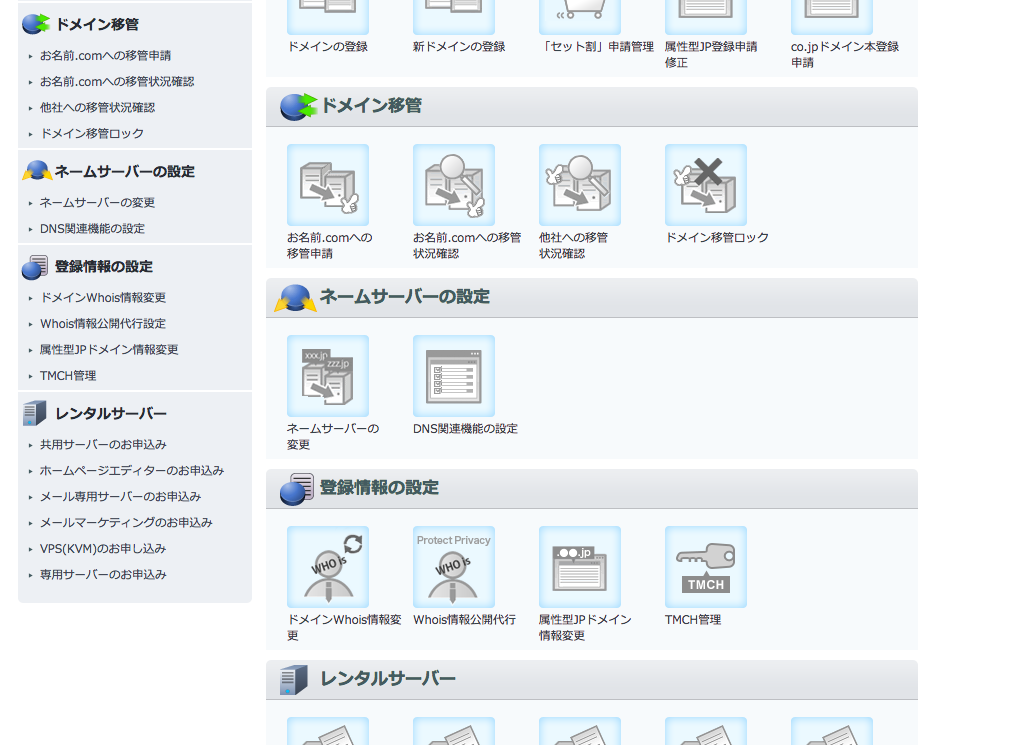Open the TMCH管理 key icon tile
Image resolution: width=1028 pixels, height=745 pixels.
pos(705,567)
